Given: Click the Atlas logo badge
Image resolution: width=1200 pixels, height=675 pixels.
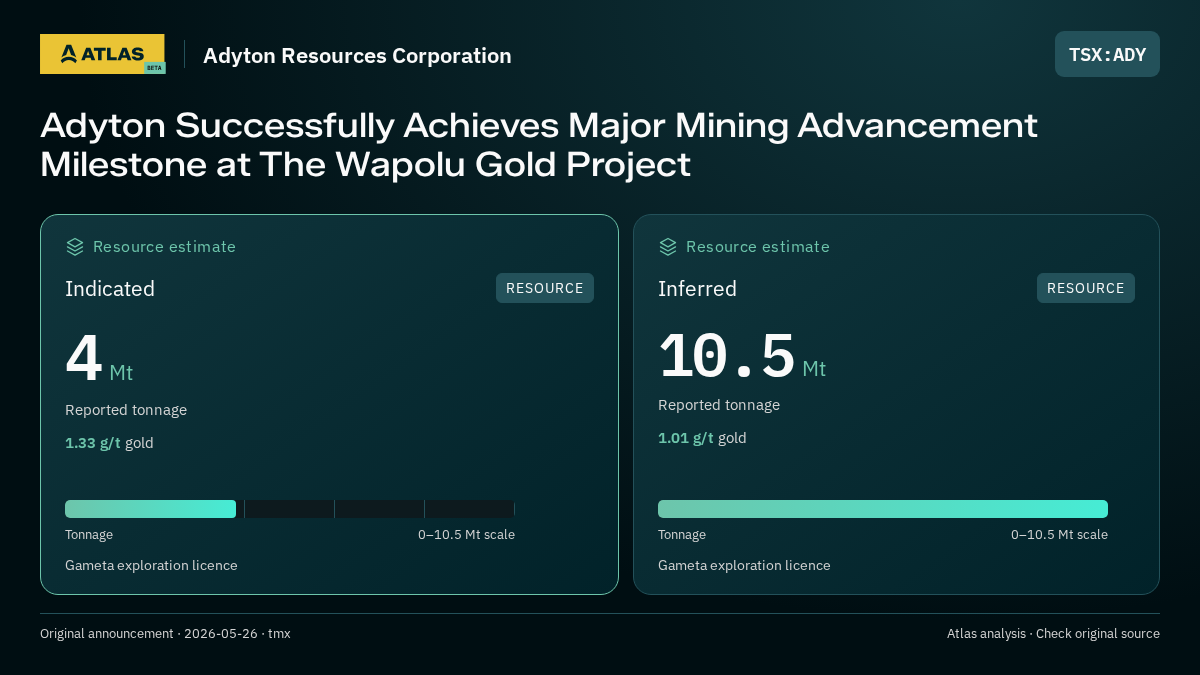Looking at the screenshot, I should (x=102, y=54).
